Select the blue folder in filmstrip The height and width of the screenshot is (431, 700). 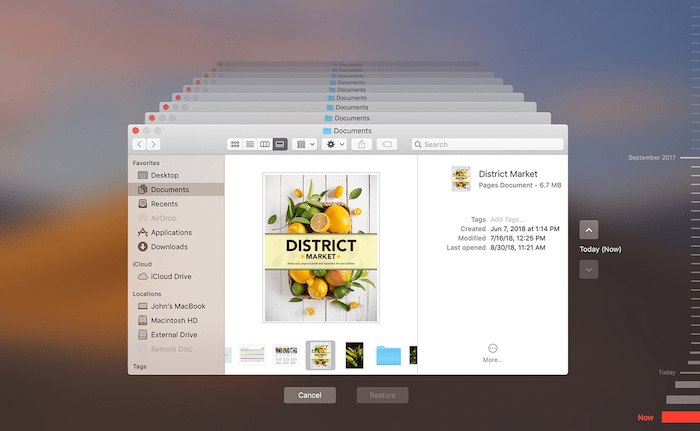coord(388,355)
